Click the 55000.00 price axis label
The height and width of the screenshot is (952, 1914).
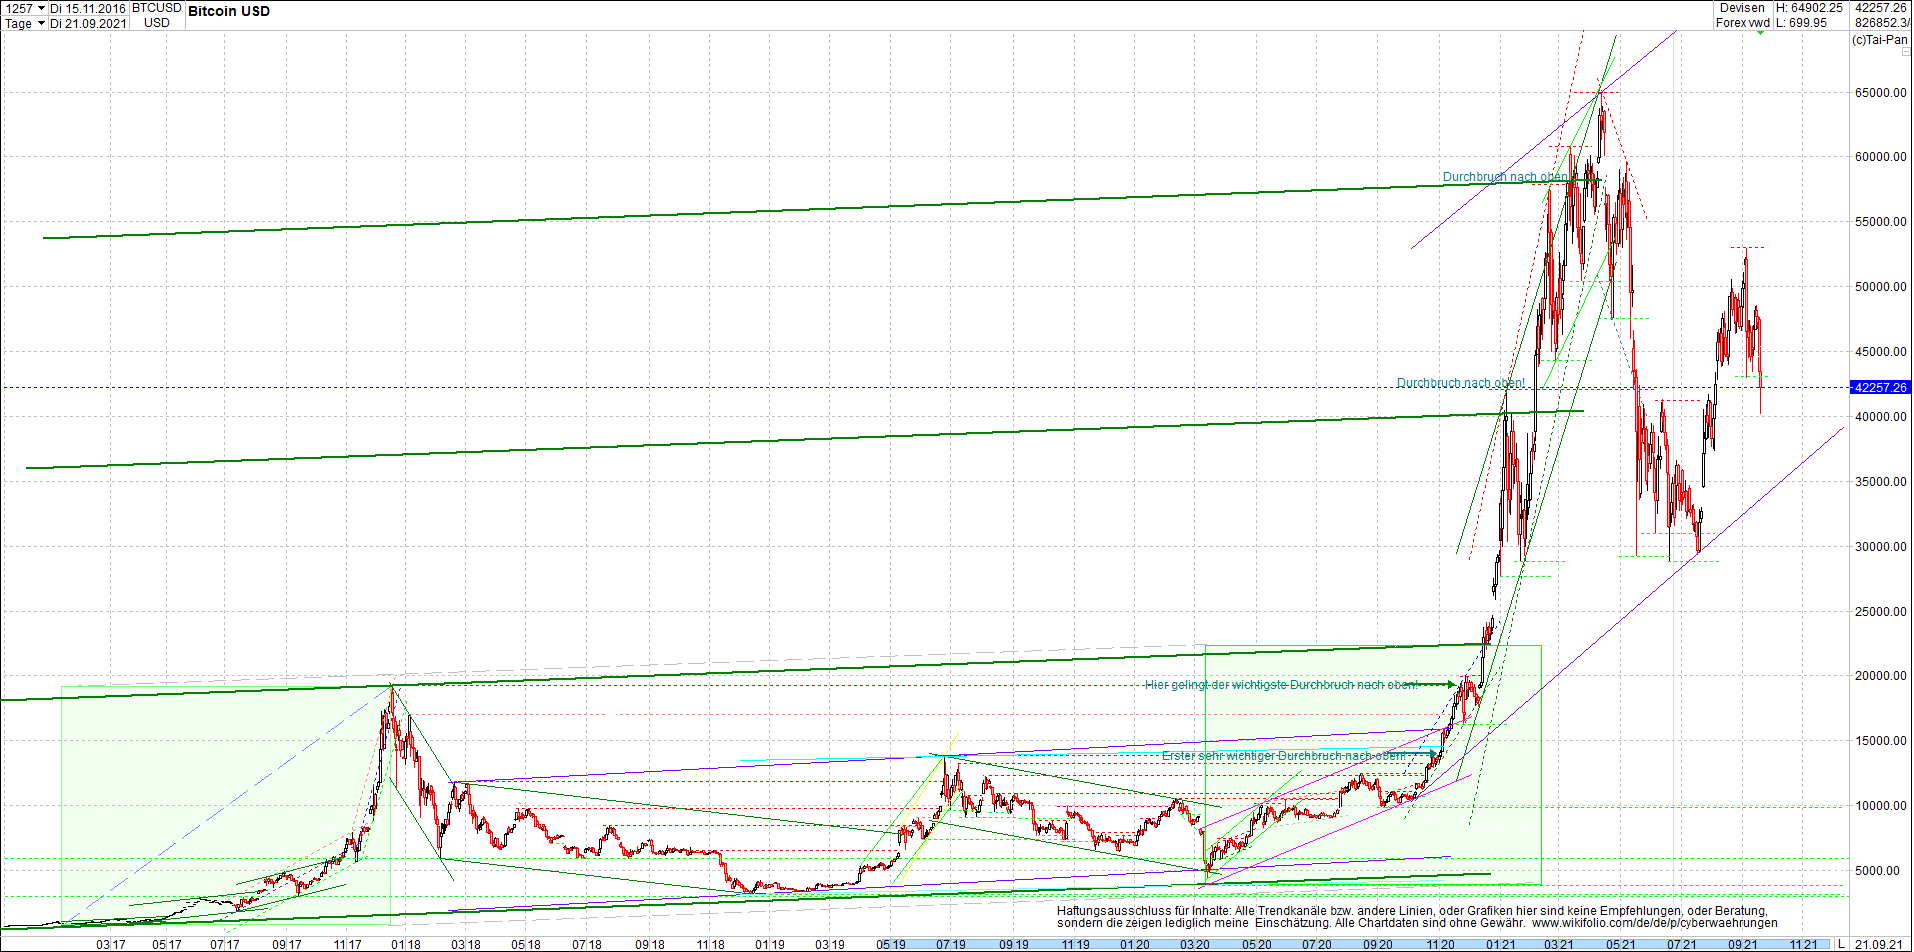pyautogui.click(x=1880, y=222)
